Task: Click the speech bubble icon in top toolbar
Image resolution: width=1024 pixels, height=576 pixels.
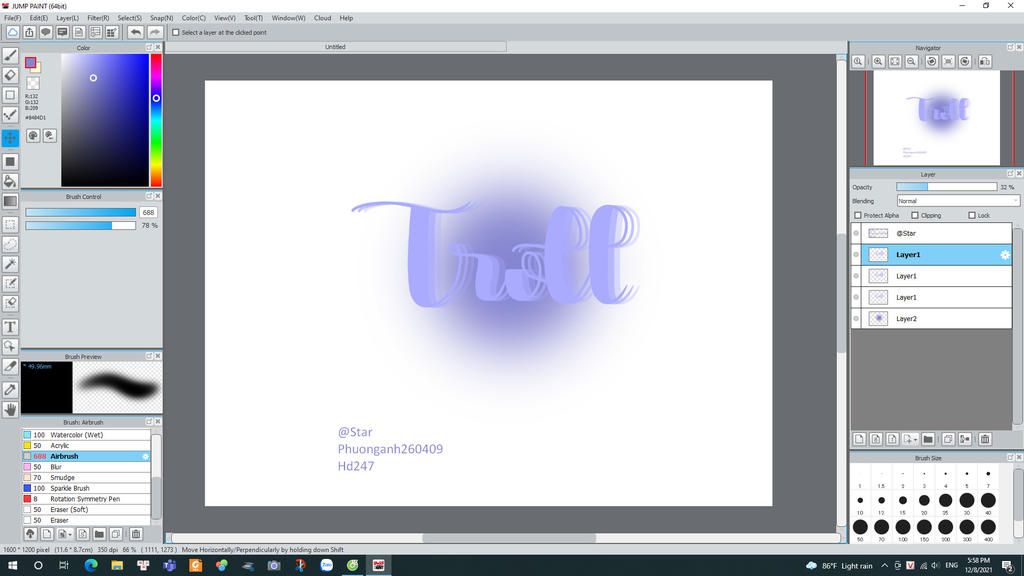Action: 46,32
